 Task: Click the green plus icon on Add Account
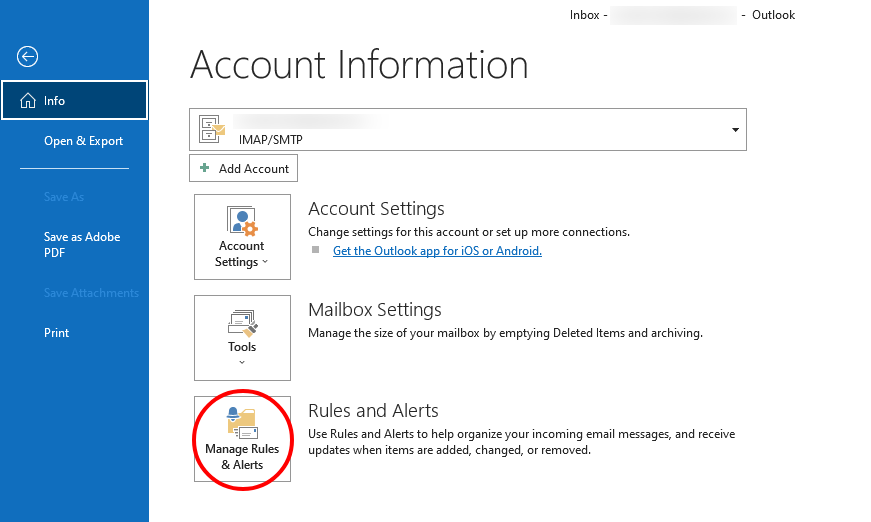[204, 168]
